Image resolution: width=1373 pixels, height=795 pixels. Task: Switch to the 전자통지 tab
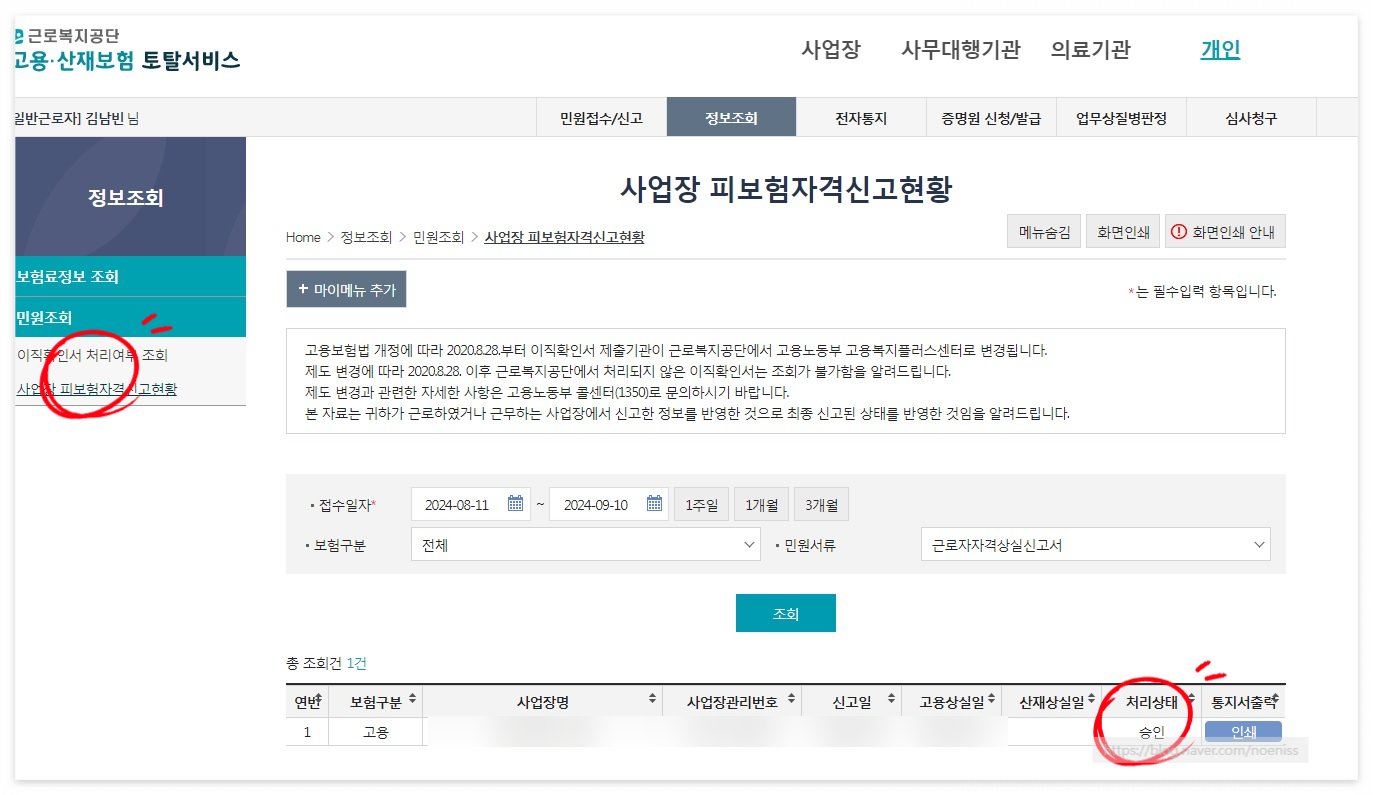[859, 116]
